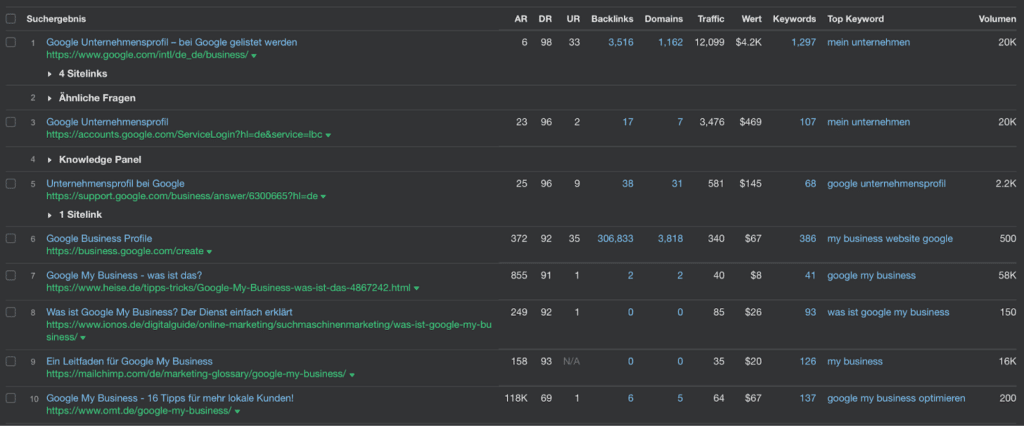The width and height of the screenshot is (1024, 426).
Task: Open top keyword 'google unternehmensprofil'
Action: click(886, 184)
